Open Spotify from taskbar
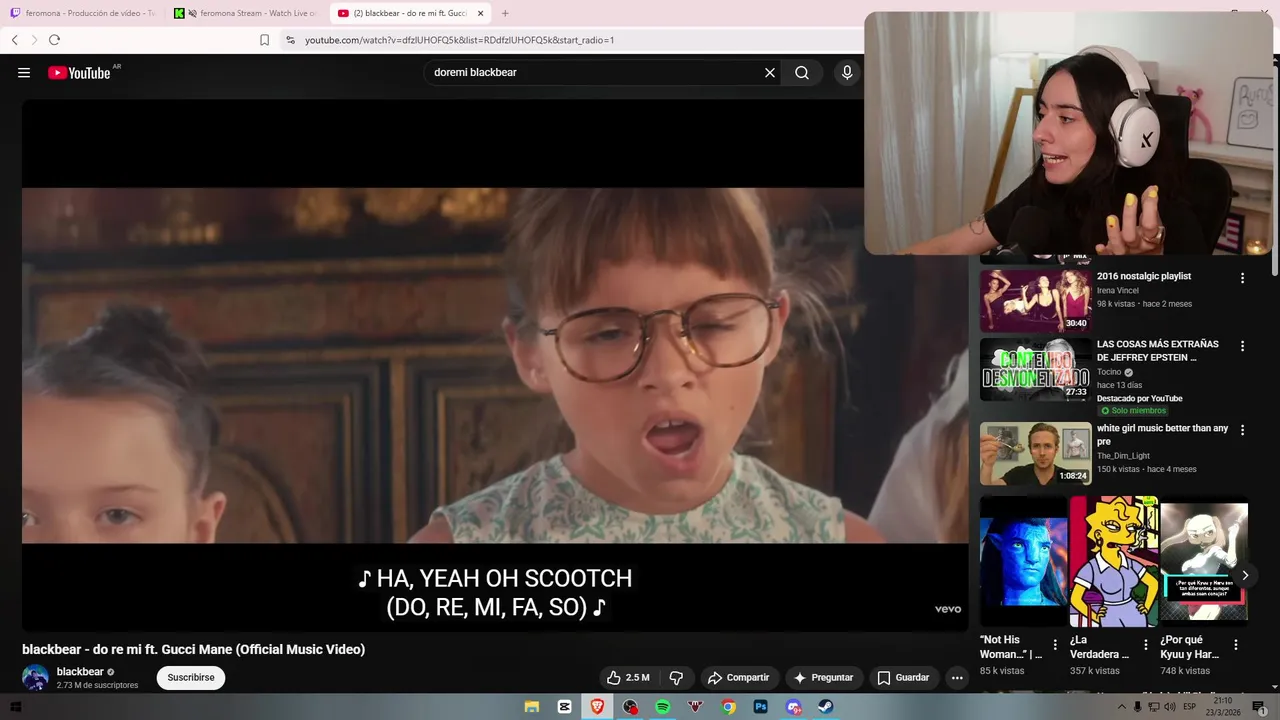1280x720 pixels. coord(663,707)
